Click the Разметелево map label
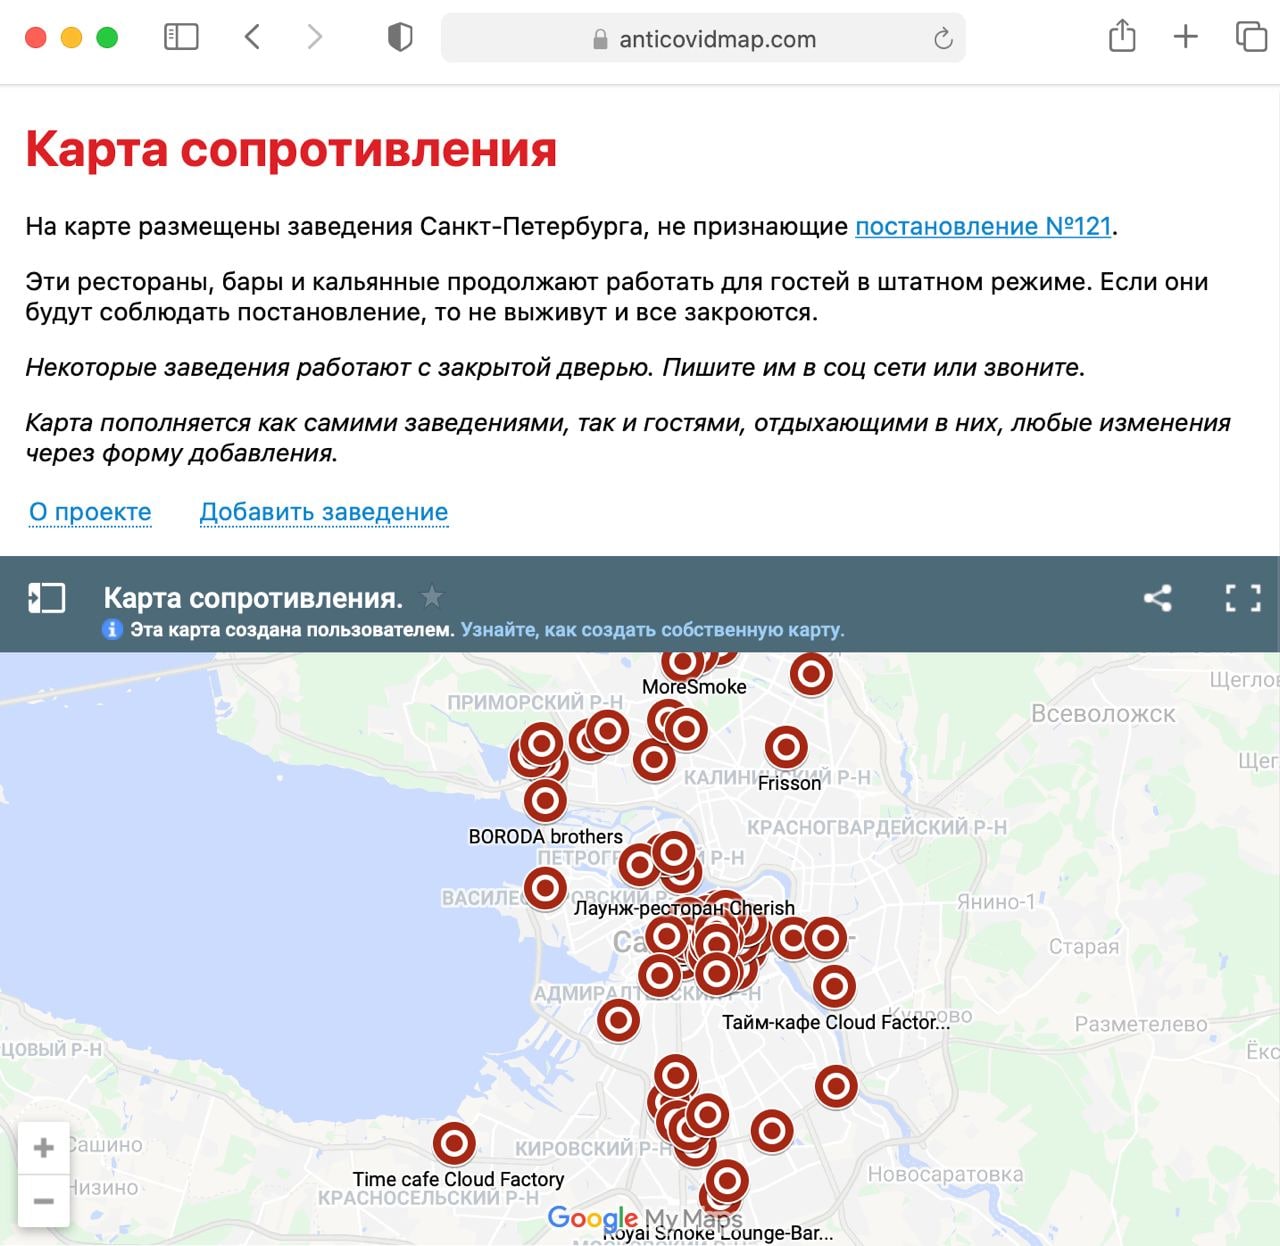The width and height of the screenshot is (1280, 1246). click(1141, 1024)
